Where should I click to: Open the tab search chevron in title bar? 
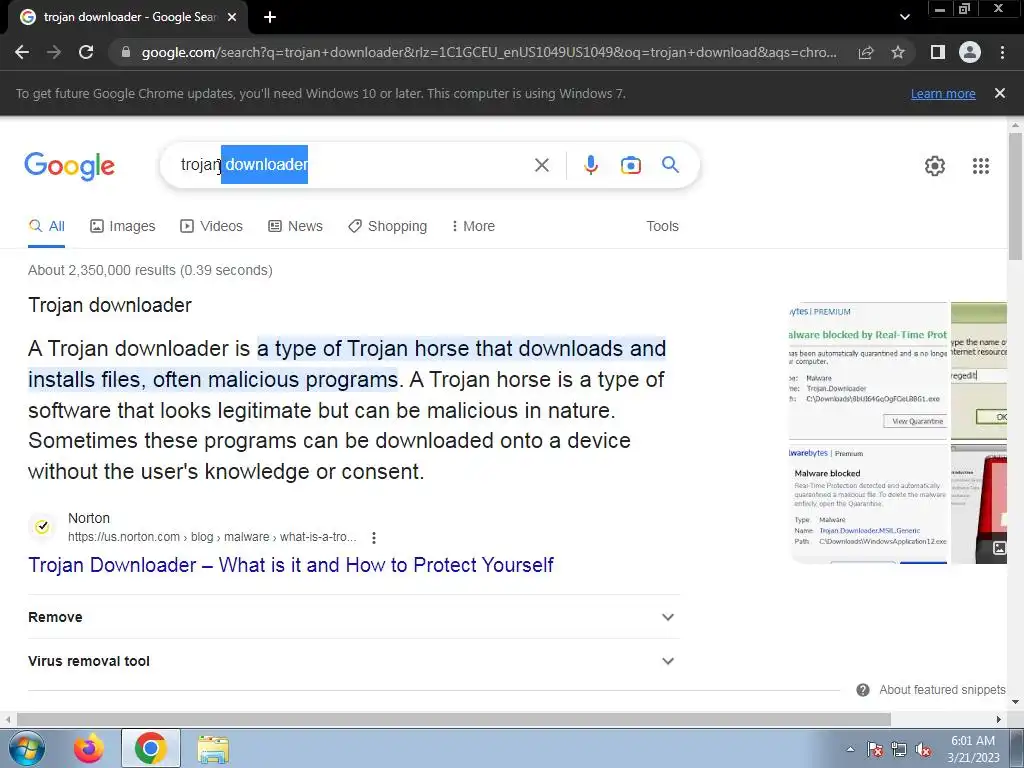point(904,17)
